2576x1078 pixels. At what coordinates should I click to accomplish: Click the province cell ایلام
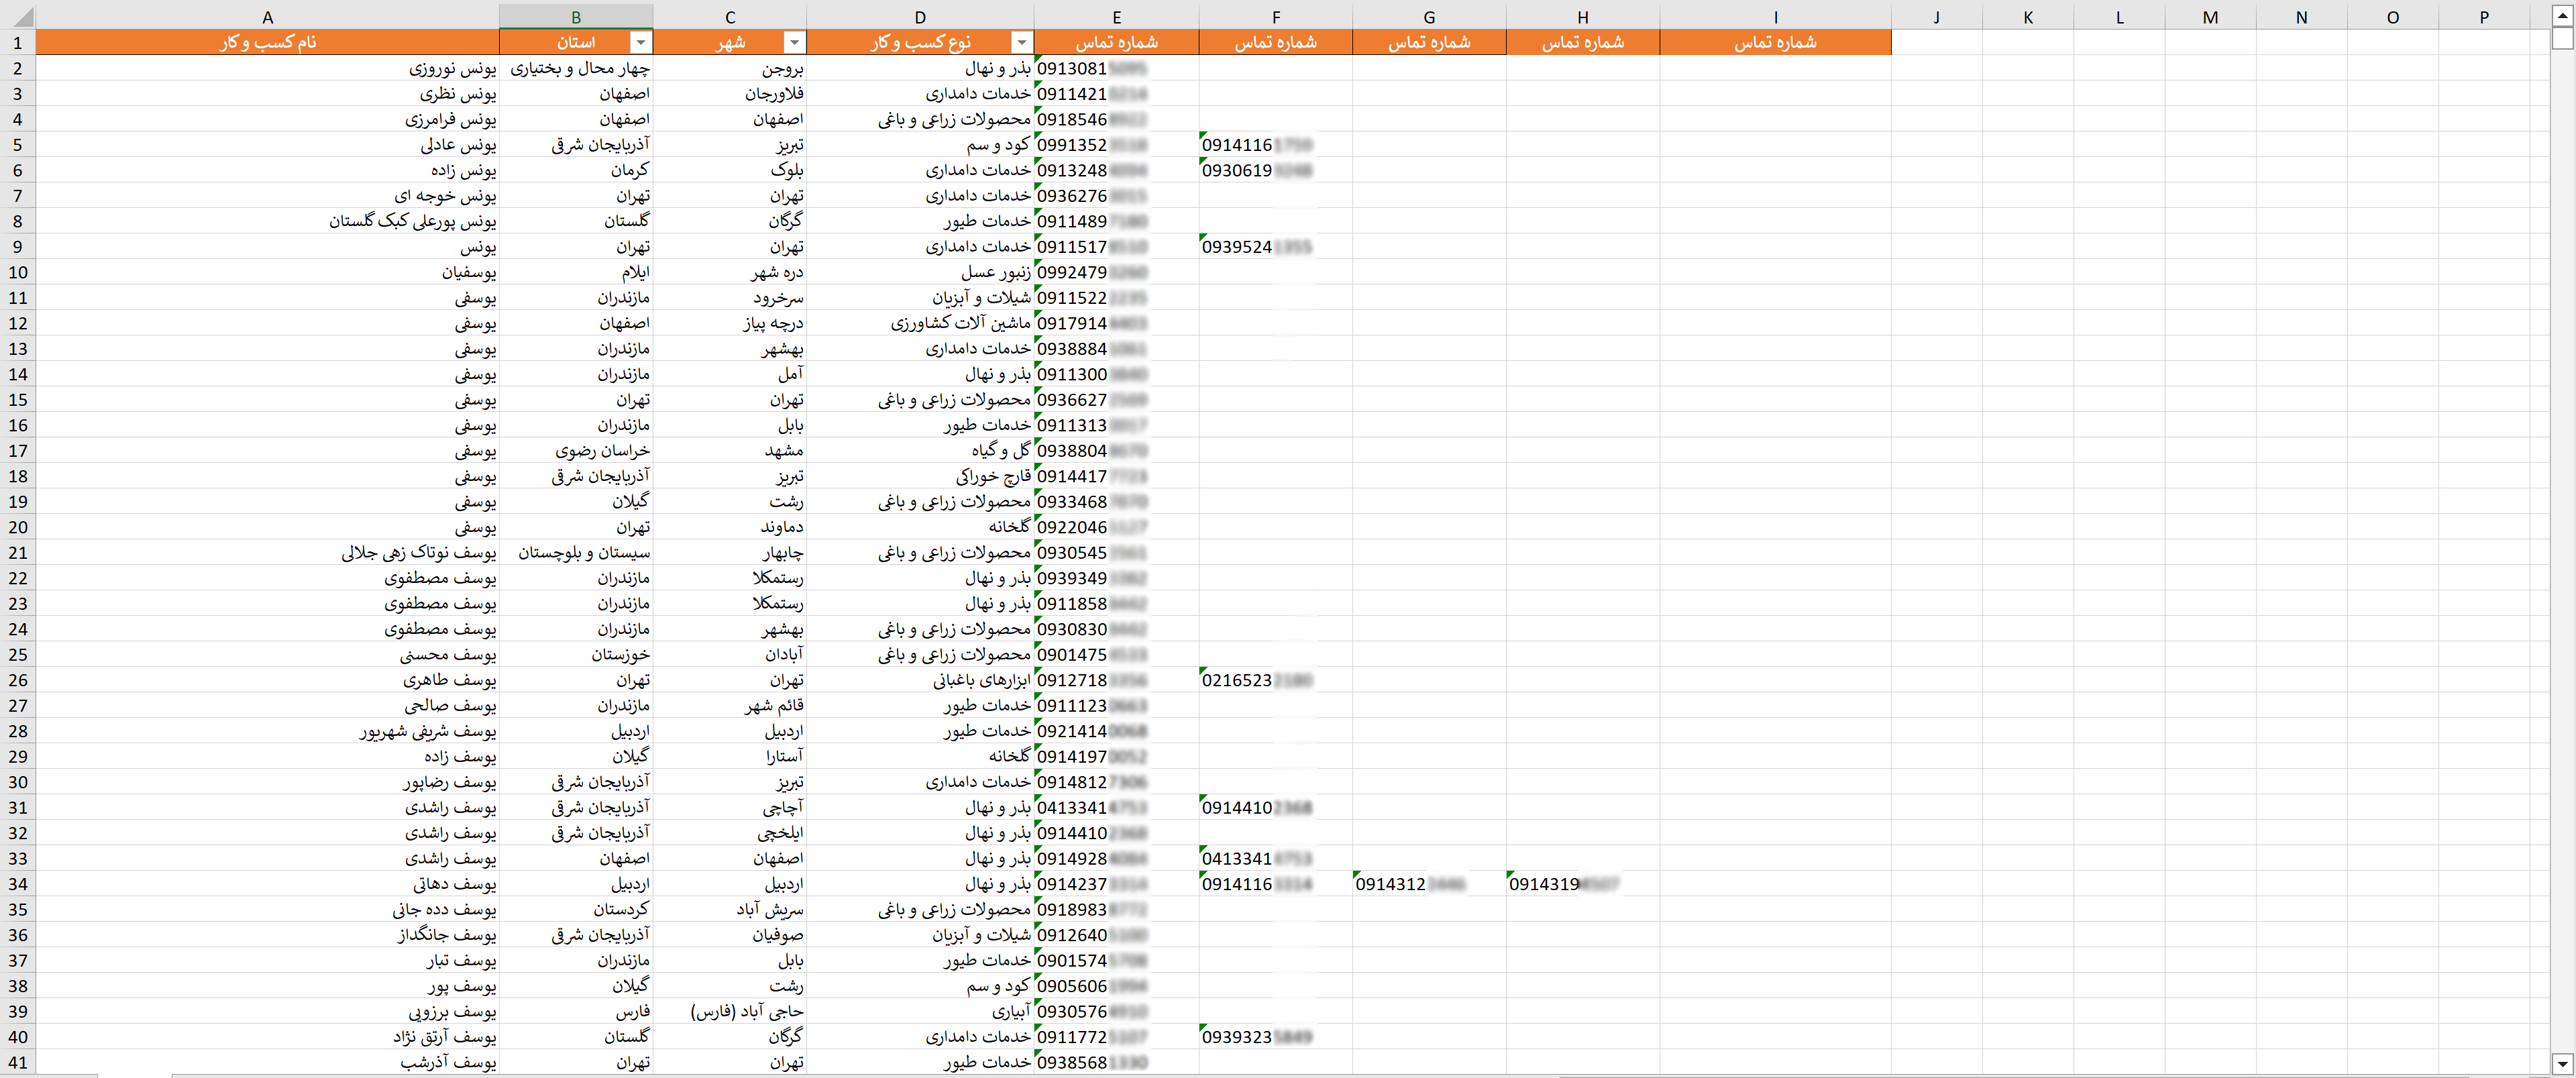coord(576,272)
